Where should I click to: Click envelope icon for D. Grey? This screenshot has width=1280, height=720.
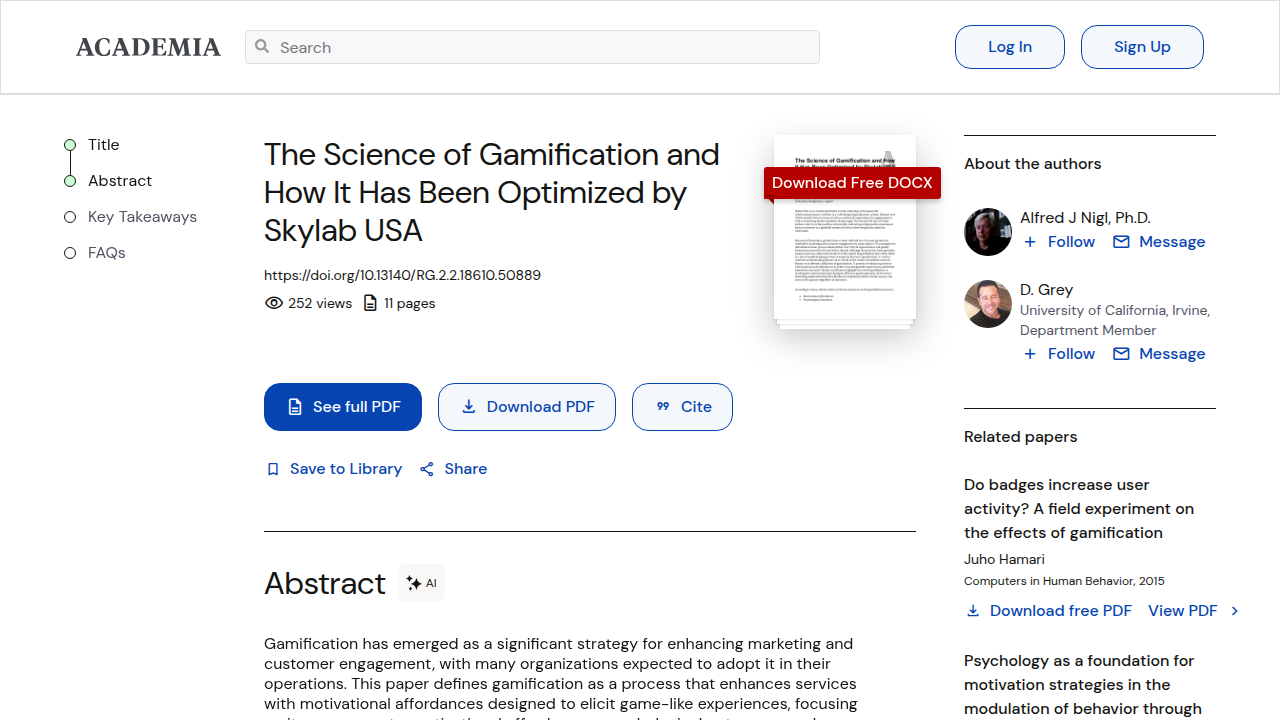[x=1121, y=354]
